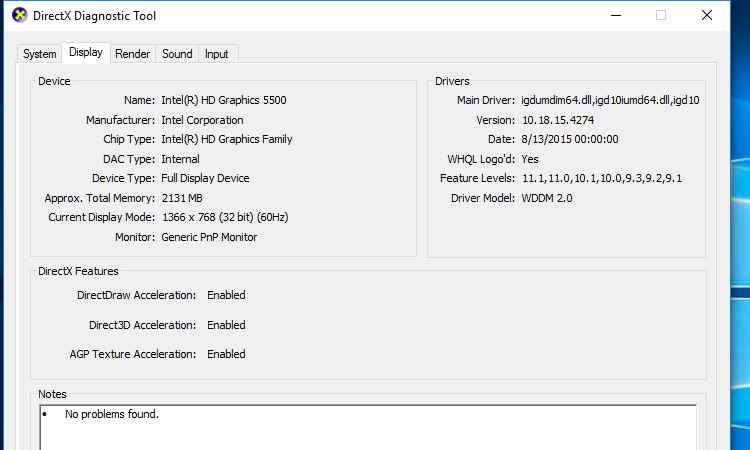Click the 'Main Driver:' label

(486, 100)
